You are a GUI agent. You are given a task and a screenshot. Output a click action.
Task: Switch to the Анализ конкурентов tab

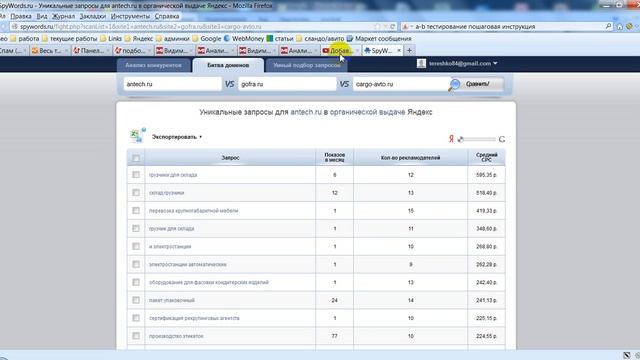point(153,65)
